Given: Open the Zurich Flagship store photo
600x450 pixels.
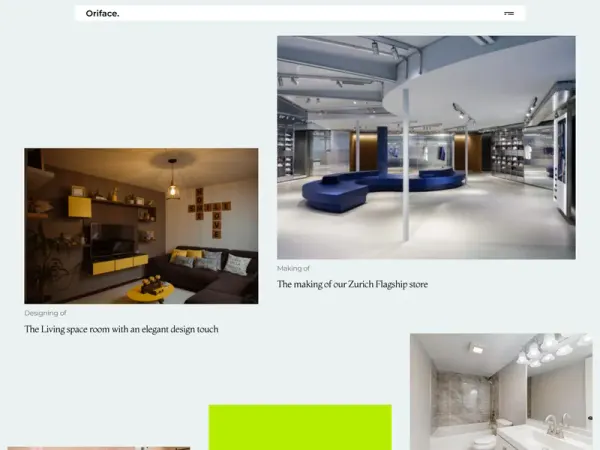Looking at the screenshot, I should pyautogui.click(x=426, y=147).
